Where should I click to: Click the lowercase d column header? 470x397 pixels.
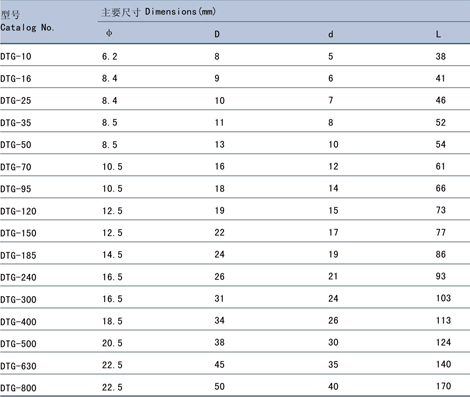(331, 34)
